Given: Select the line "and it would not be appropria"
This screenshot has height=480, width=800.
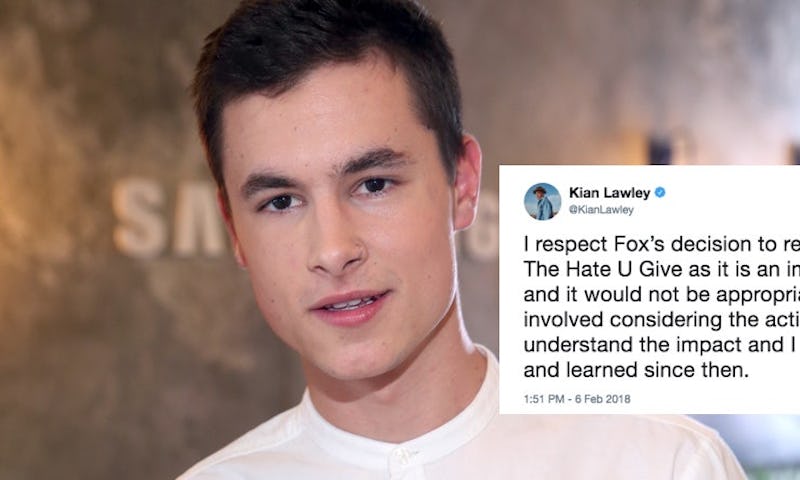Looking at the screenshot, I should pos(662,294).
